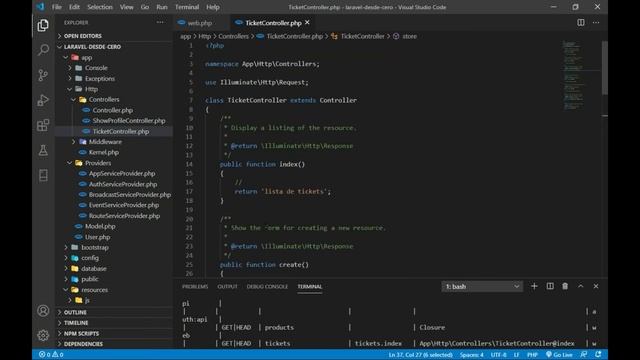Screen dimensions: 640x360
Task: Open the Accounts icon in activity bar
Action: [x=43, y=311]
